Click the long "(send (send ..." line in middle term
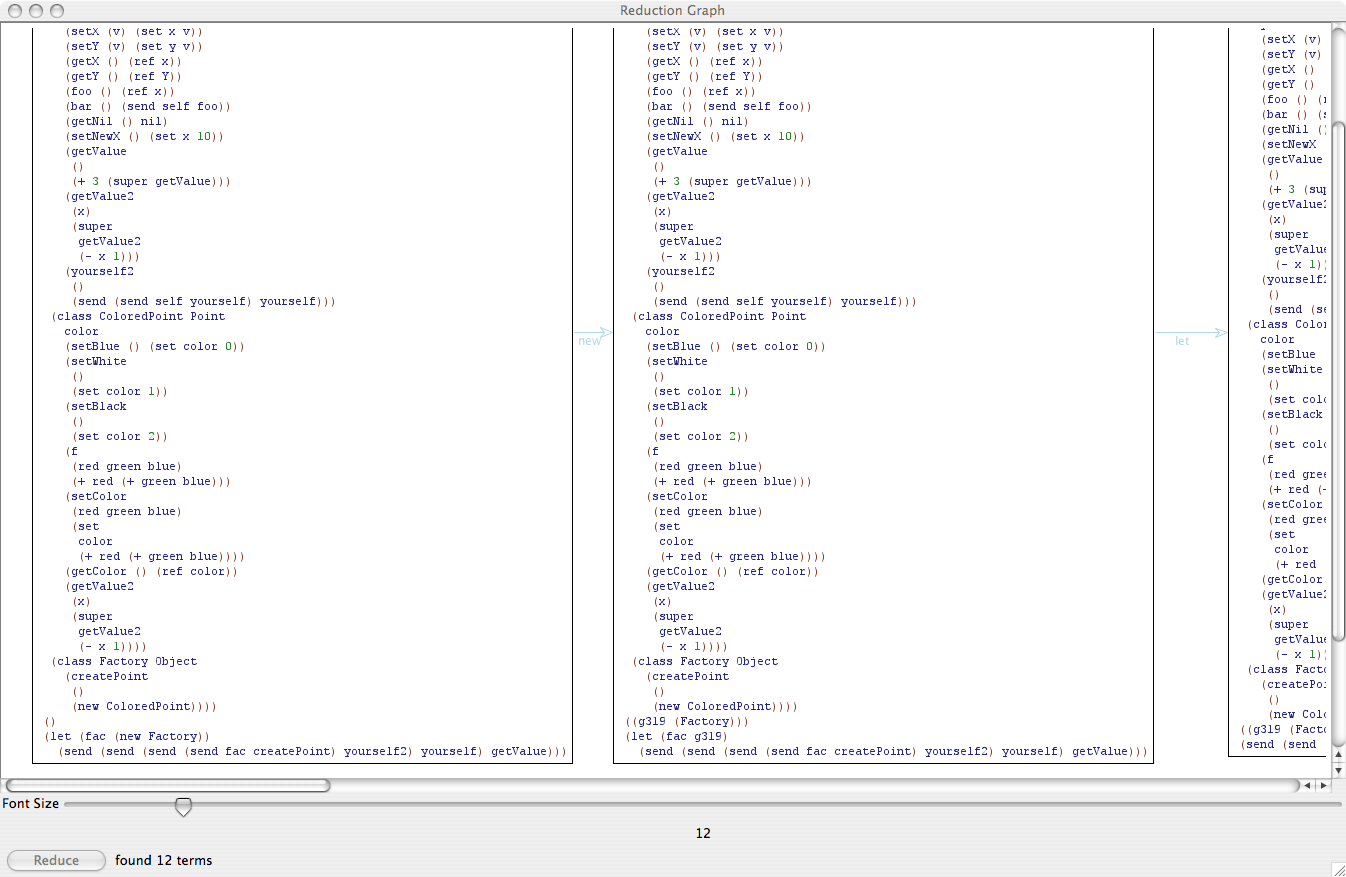This screenshot has height=877, width=1346. (x=894, y=751)
